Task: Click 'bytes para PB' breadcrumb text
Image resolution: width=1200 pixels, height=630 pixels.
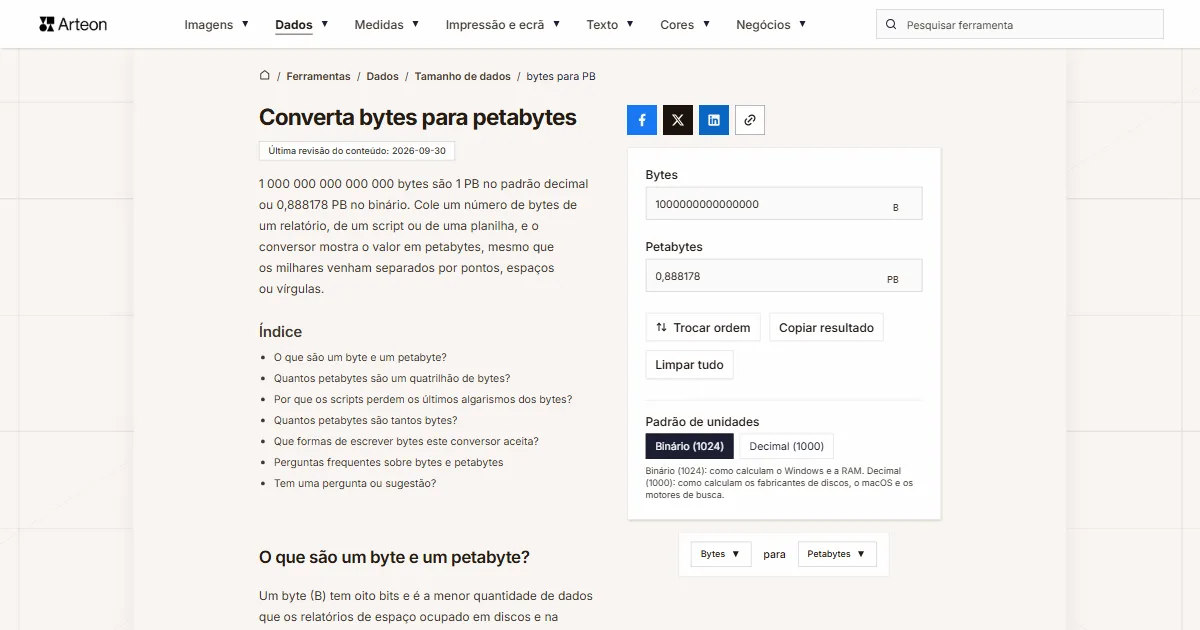Action: (561, 76)
